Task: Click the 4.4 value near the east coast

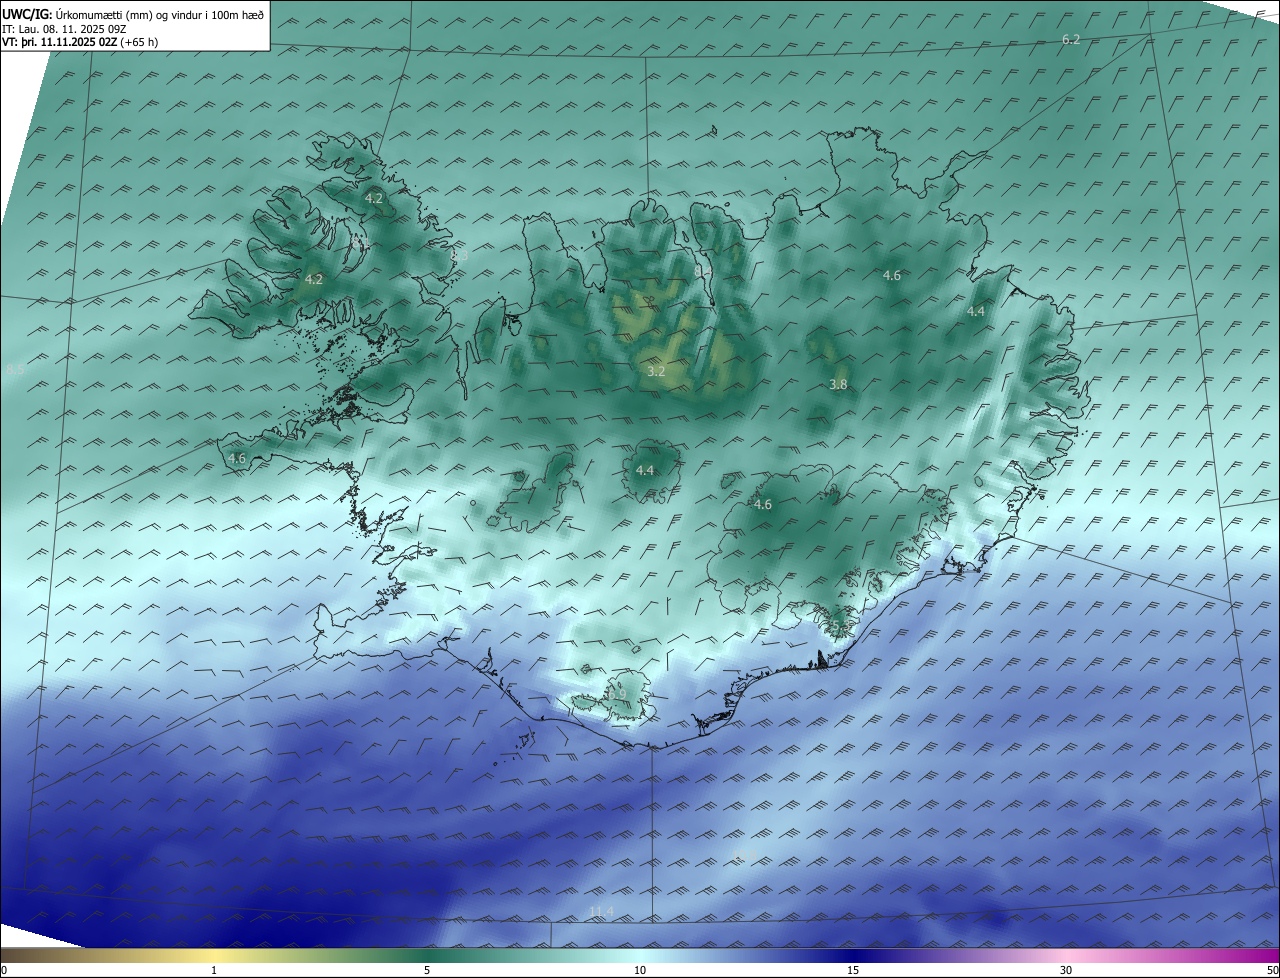Action: 976,312
